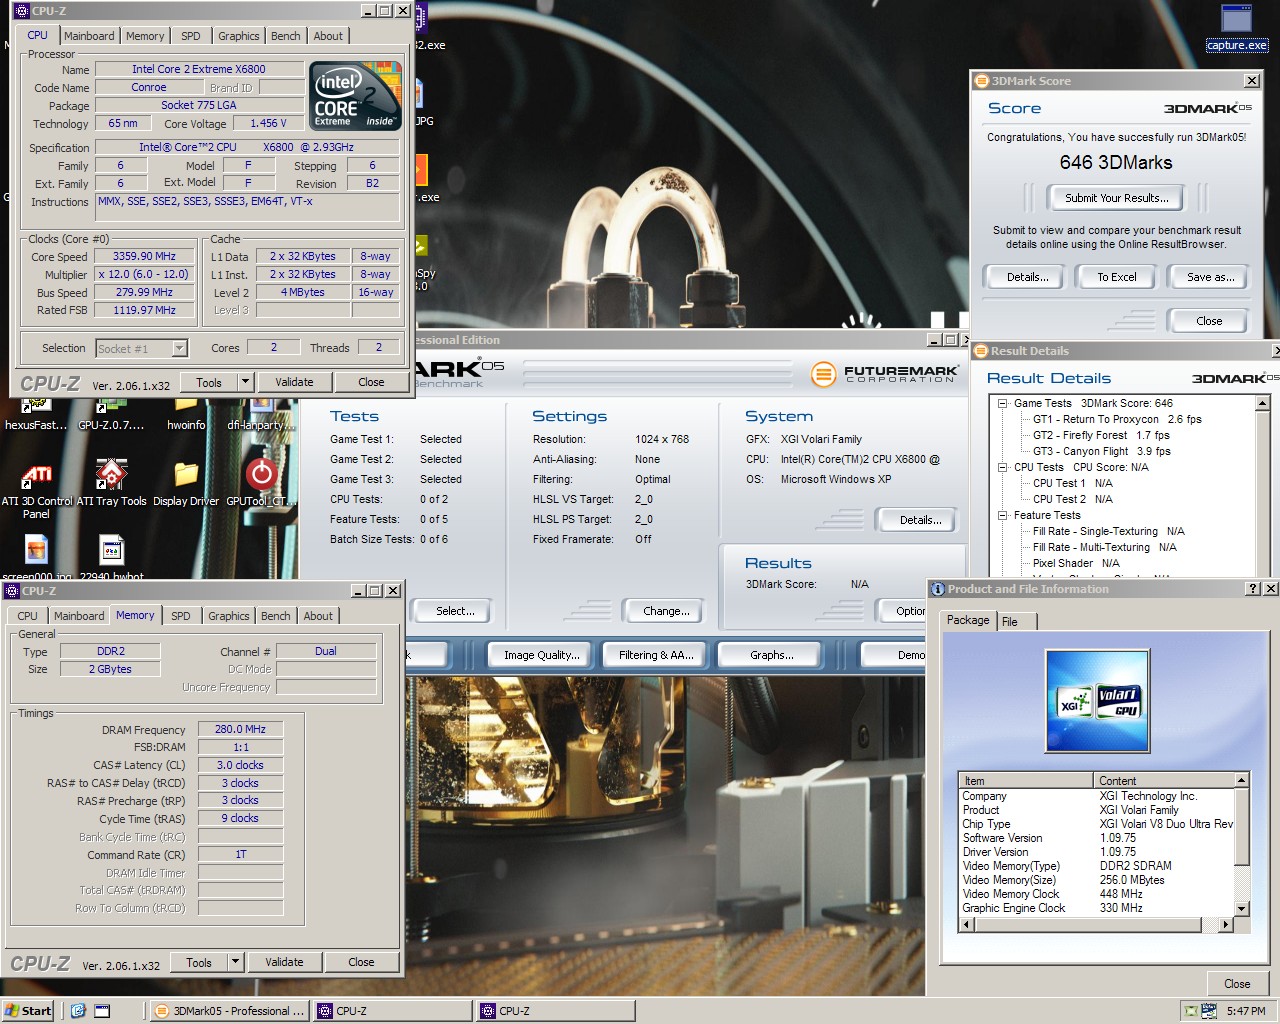Click right arrow of Product Information horizontal scrollbar
Screen dimensions: 1280x1024
tap(1226, 925)
